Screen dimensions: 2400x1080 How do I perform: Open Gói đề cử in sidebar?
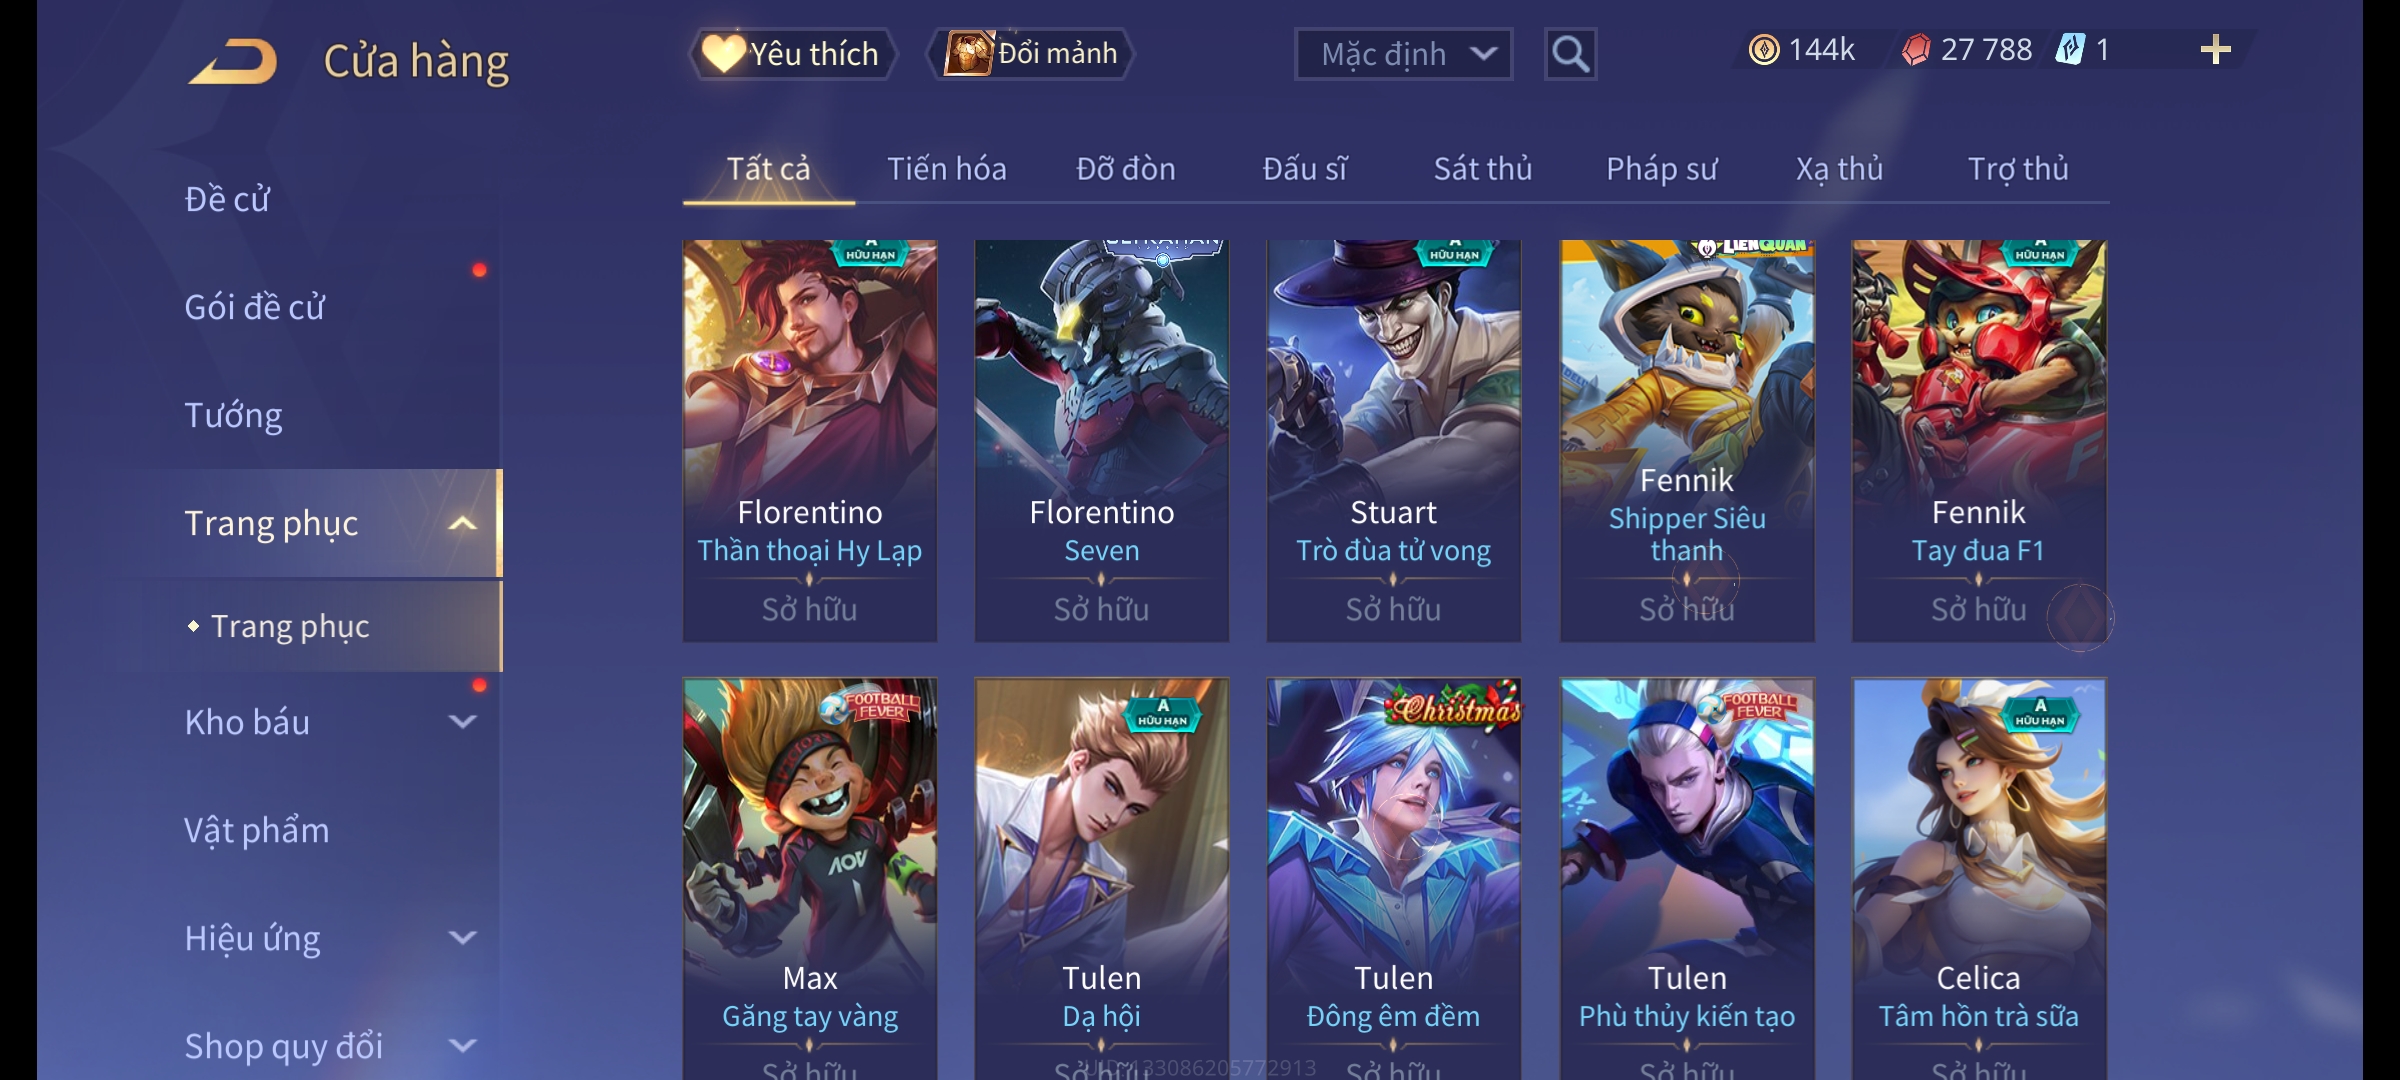coord(254,307)
